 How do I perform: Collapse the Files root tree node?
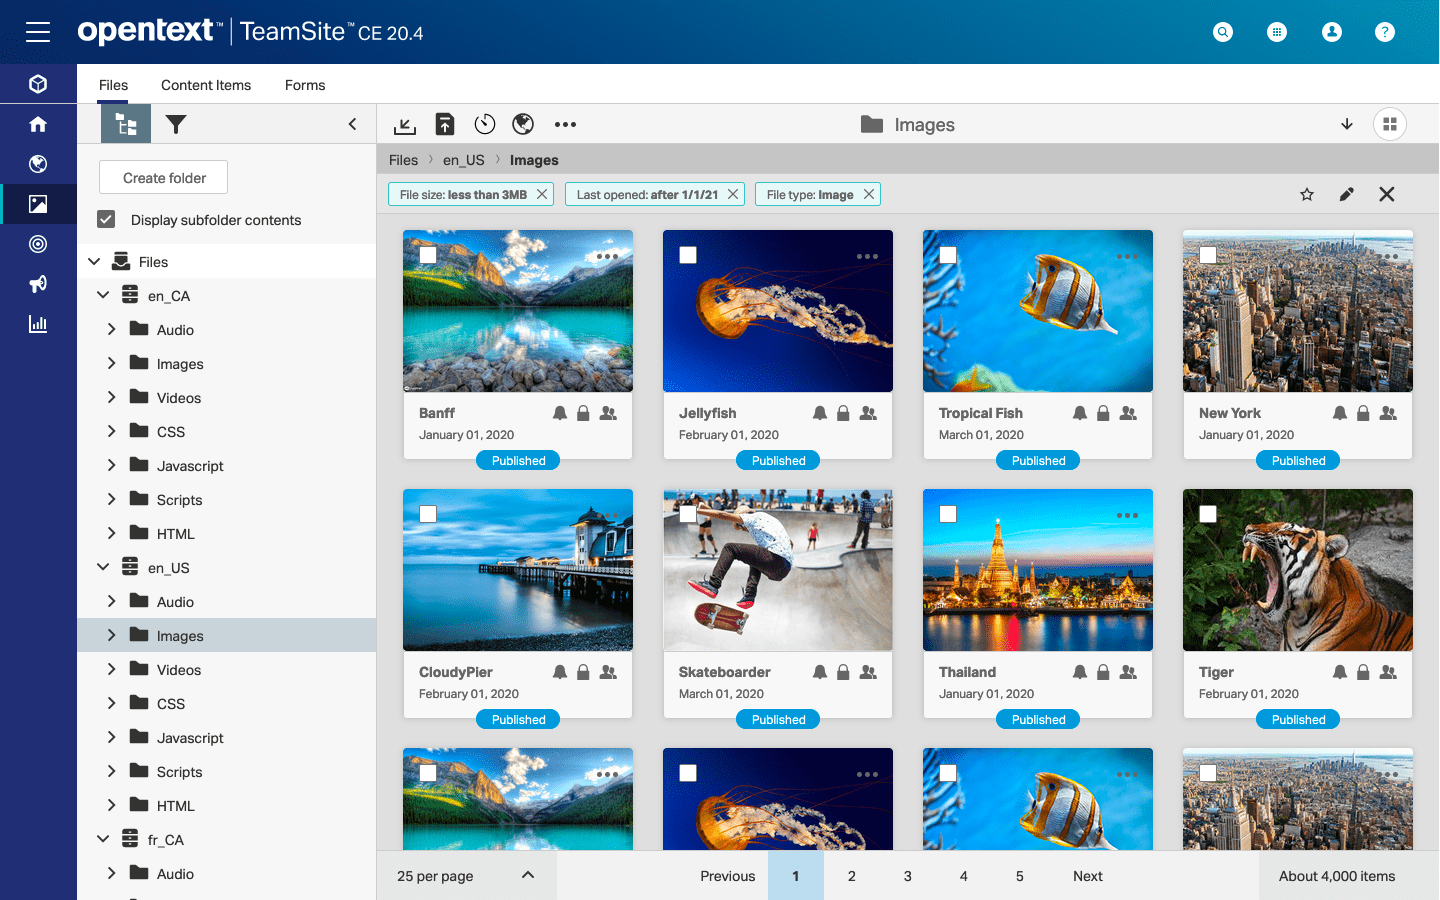tap(94, 261)
